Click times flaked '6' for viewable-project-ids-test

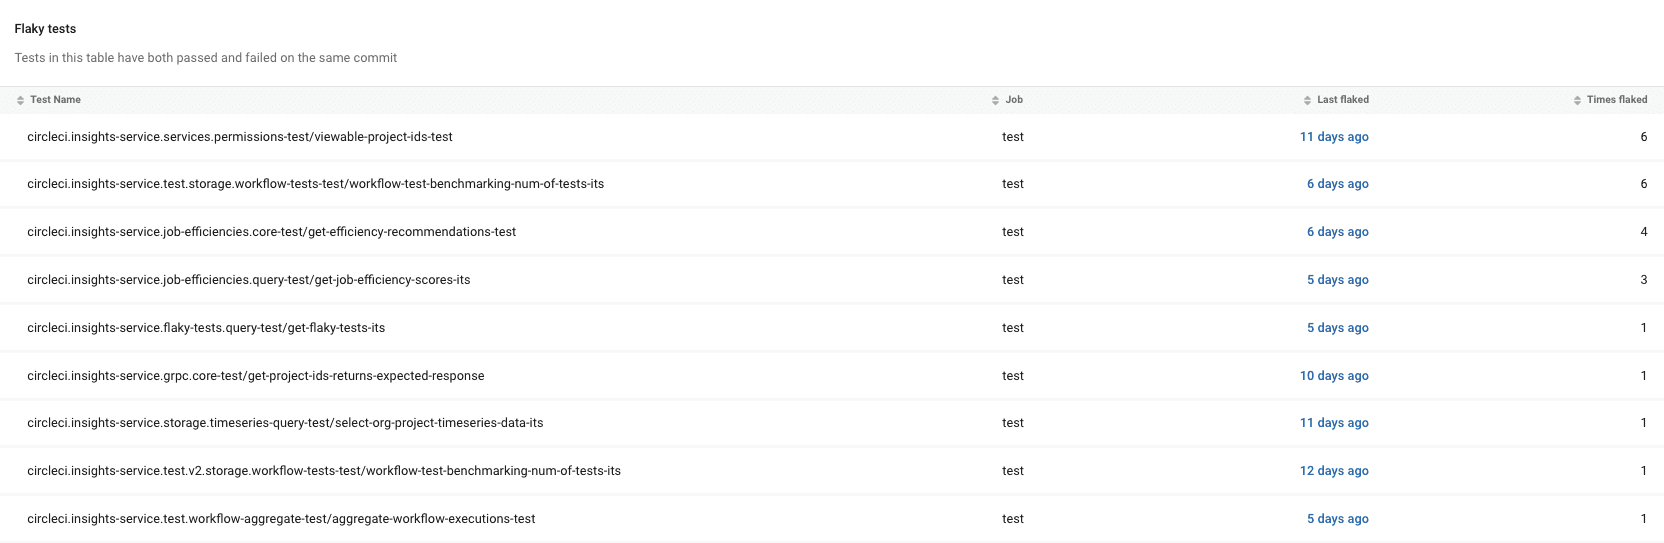click(x=1643, y=137)
